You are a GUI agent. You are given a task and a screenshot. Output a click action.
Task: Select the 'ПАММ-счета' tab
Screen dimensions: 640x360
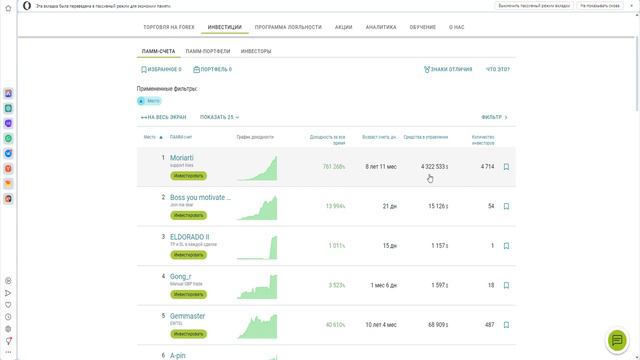click(158, 51)
